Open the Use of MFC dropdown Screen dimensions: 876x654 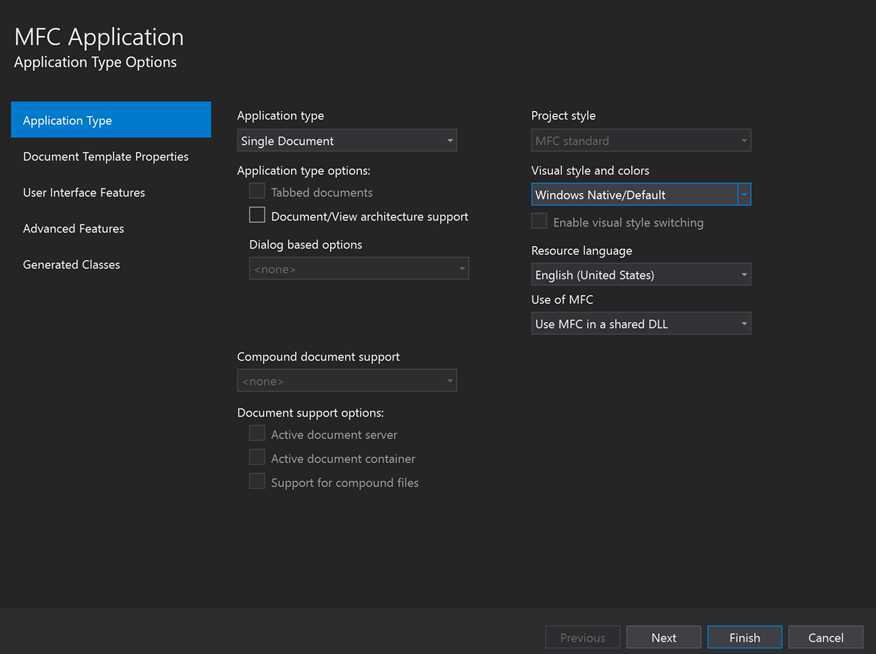click(x=641, y=324)
